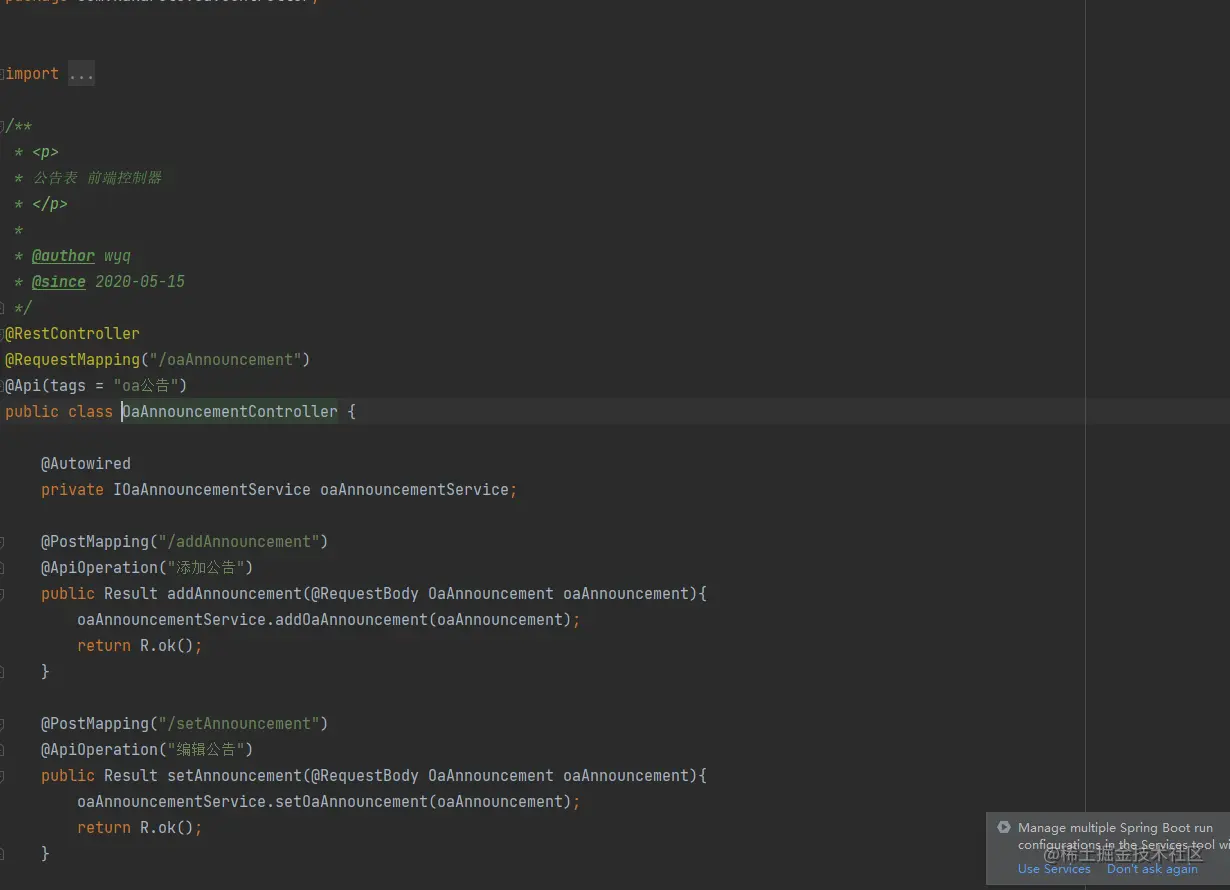The height and width of the screenshot is (890, 1230).
Task: Click the OaAnnouncementController class name
Action: (x=230, y=412)
